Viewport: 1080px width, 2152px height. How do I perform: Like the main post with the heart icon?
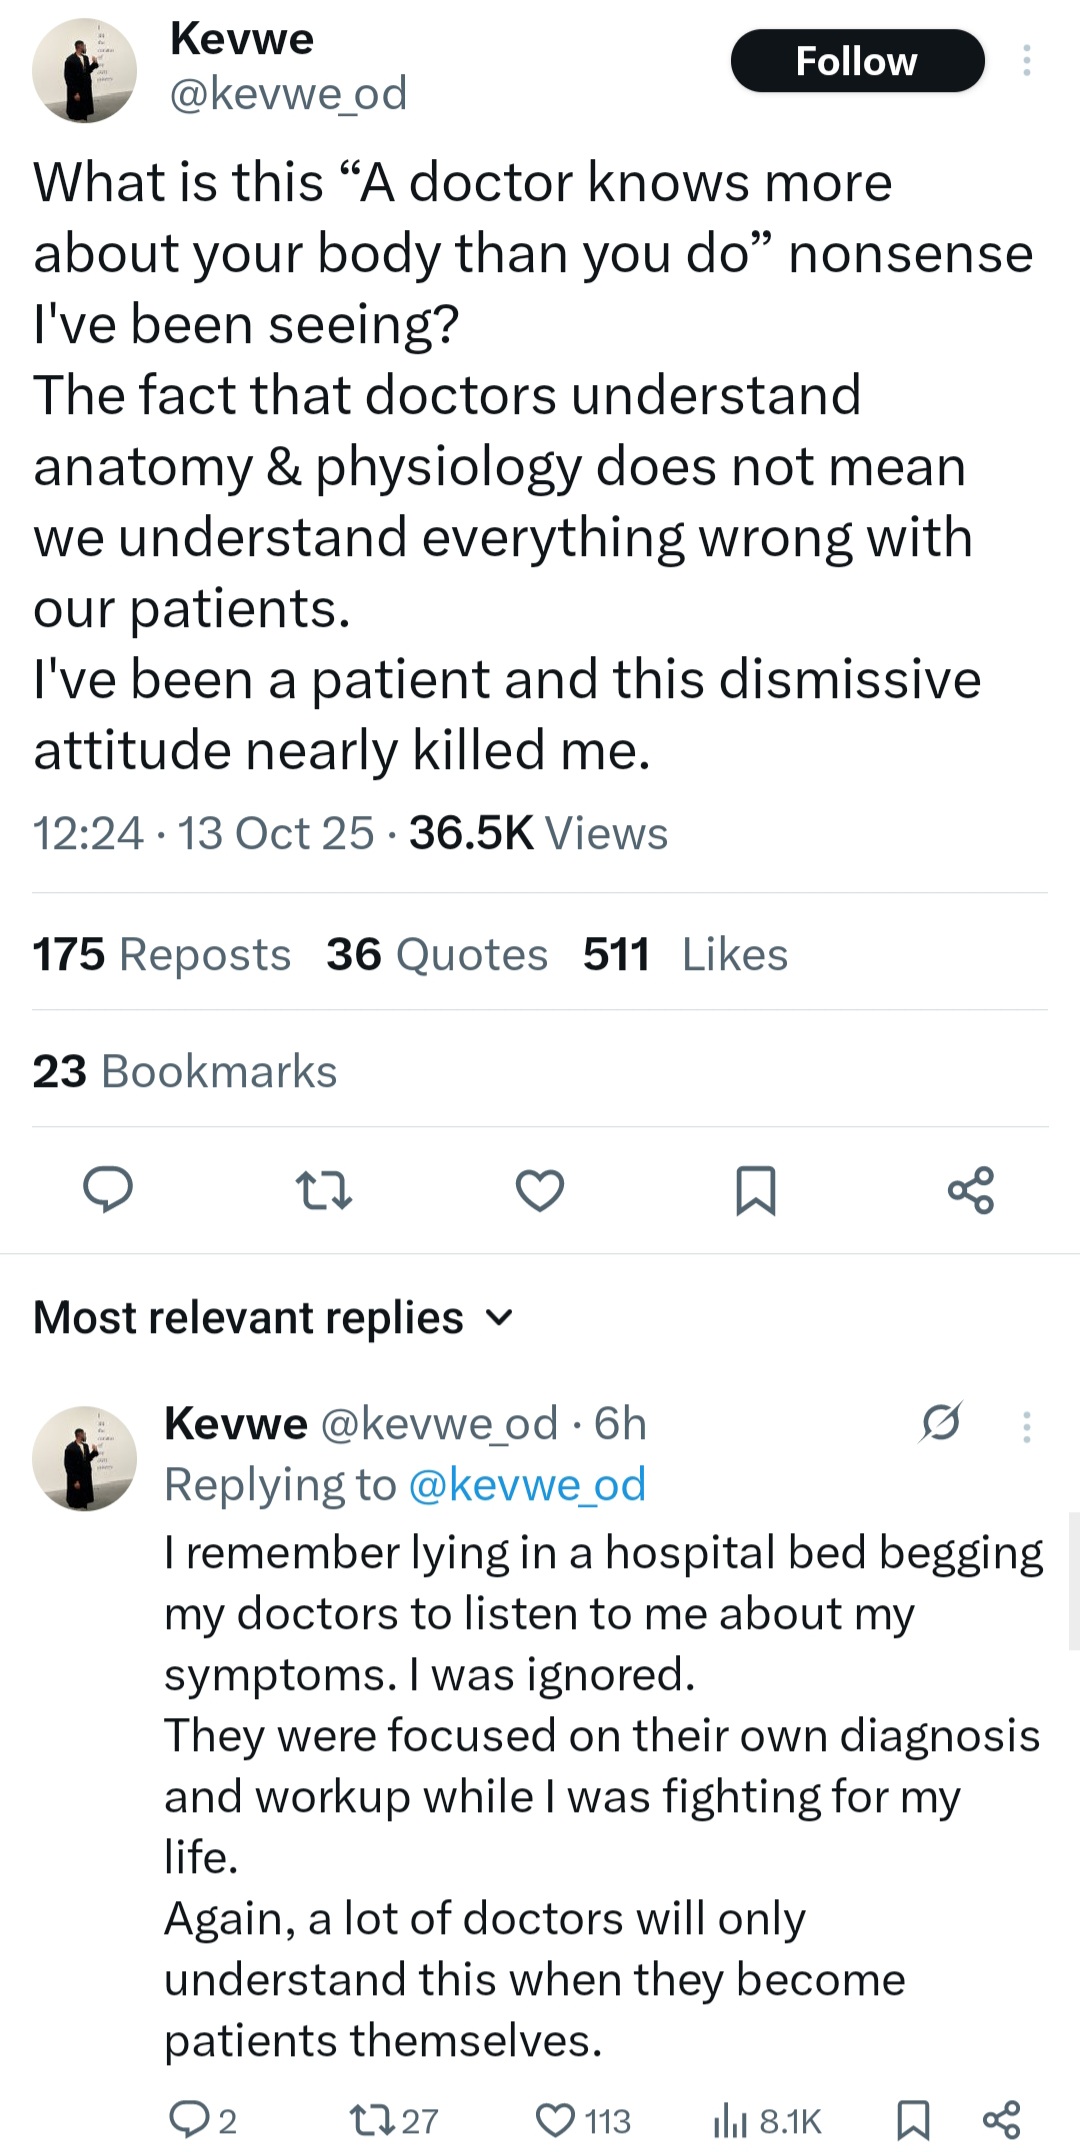point(540,1190)
